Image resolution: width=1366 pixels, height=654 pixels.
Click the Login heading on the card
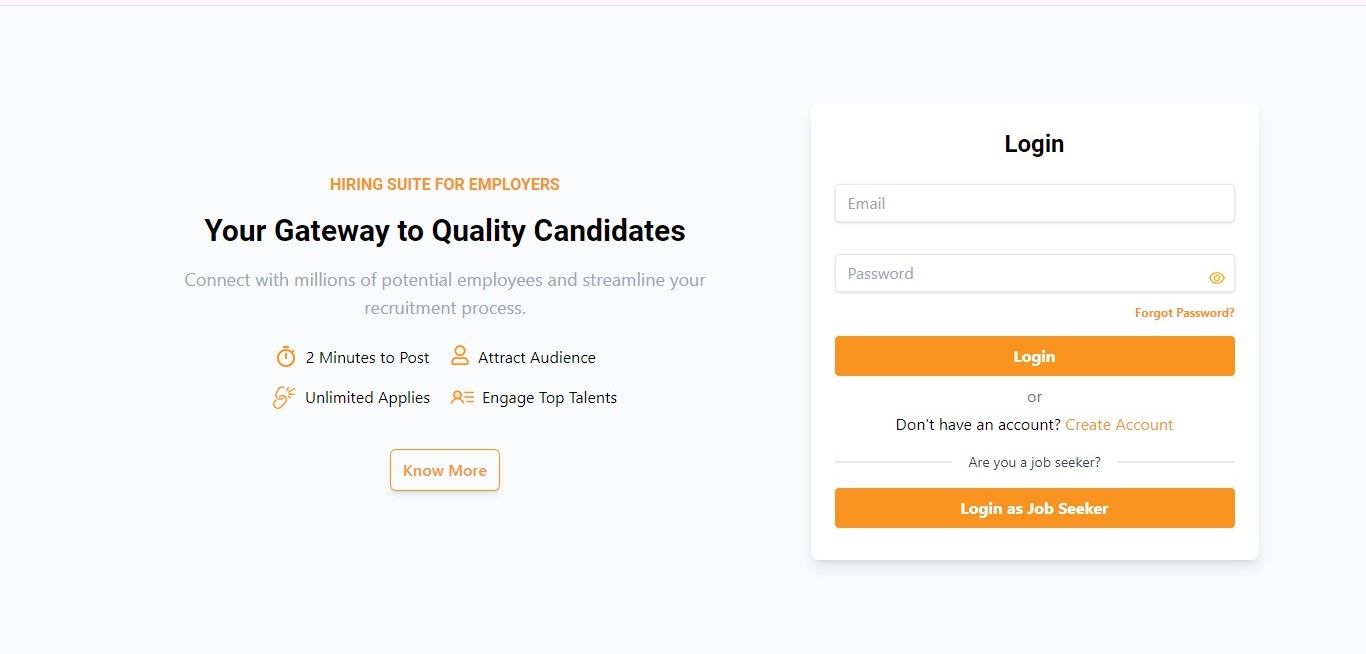pos(1034,144)
